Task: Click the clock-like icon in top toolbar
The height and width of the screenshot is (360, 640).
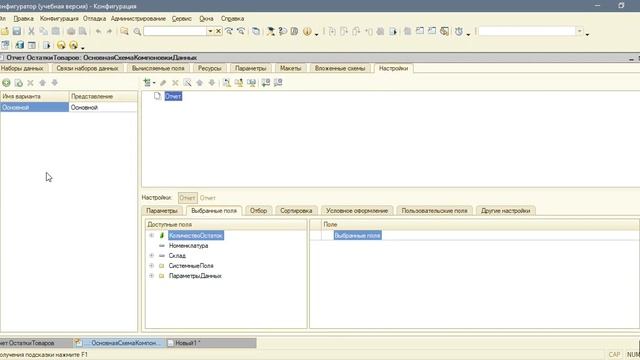Action: pyautogui.click(x=459, y=31)
